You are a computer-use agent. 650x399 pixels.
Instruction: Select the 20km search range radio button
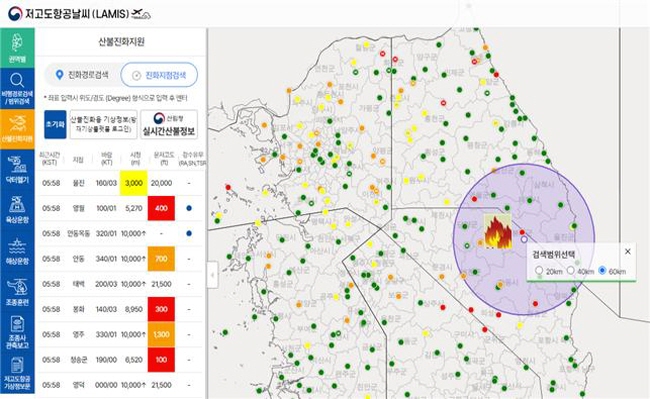click(x=539, y=271)
